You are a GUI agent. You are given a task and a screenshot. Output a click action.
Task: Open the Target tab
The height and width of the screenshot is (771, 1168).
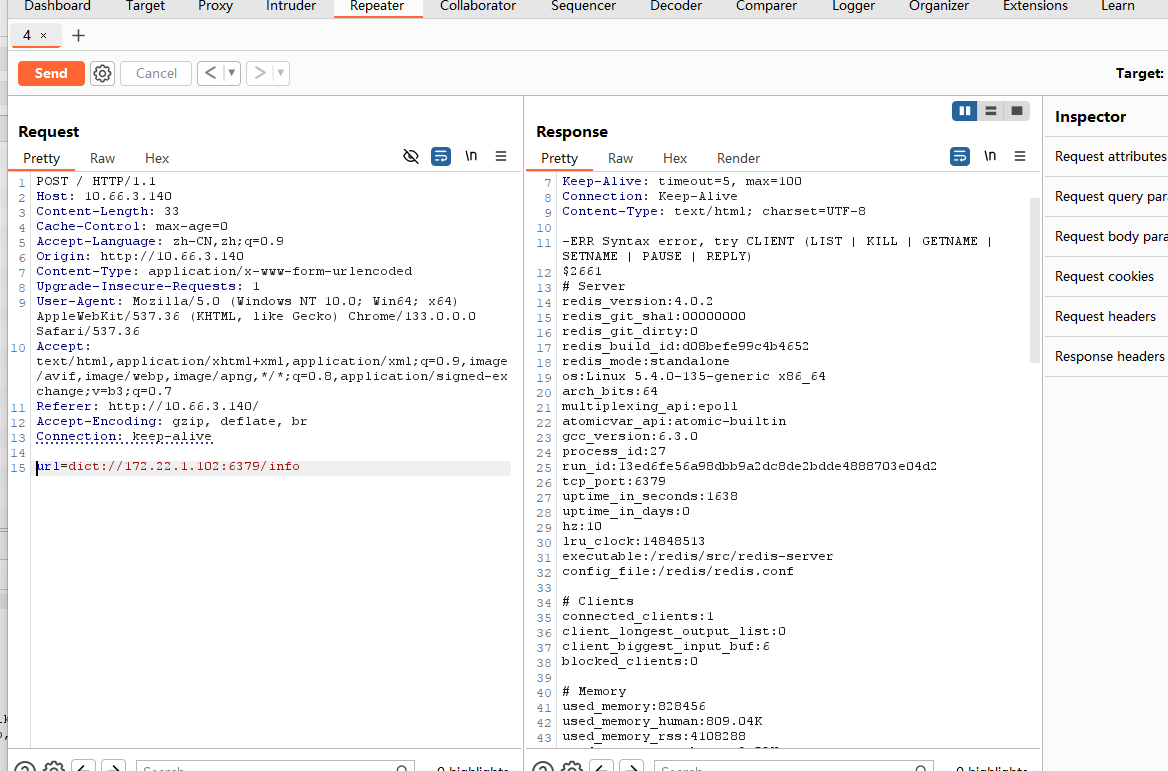145,6
